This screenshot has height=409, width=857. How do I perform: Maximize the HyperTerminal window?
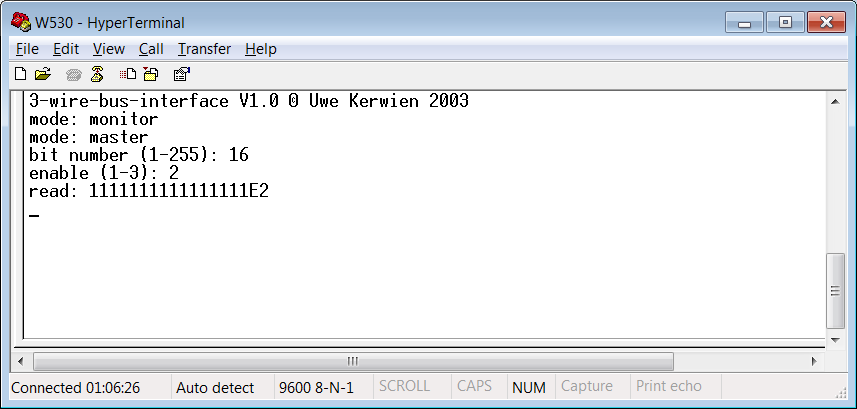pos(785,22)
